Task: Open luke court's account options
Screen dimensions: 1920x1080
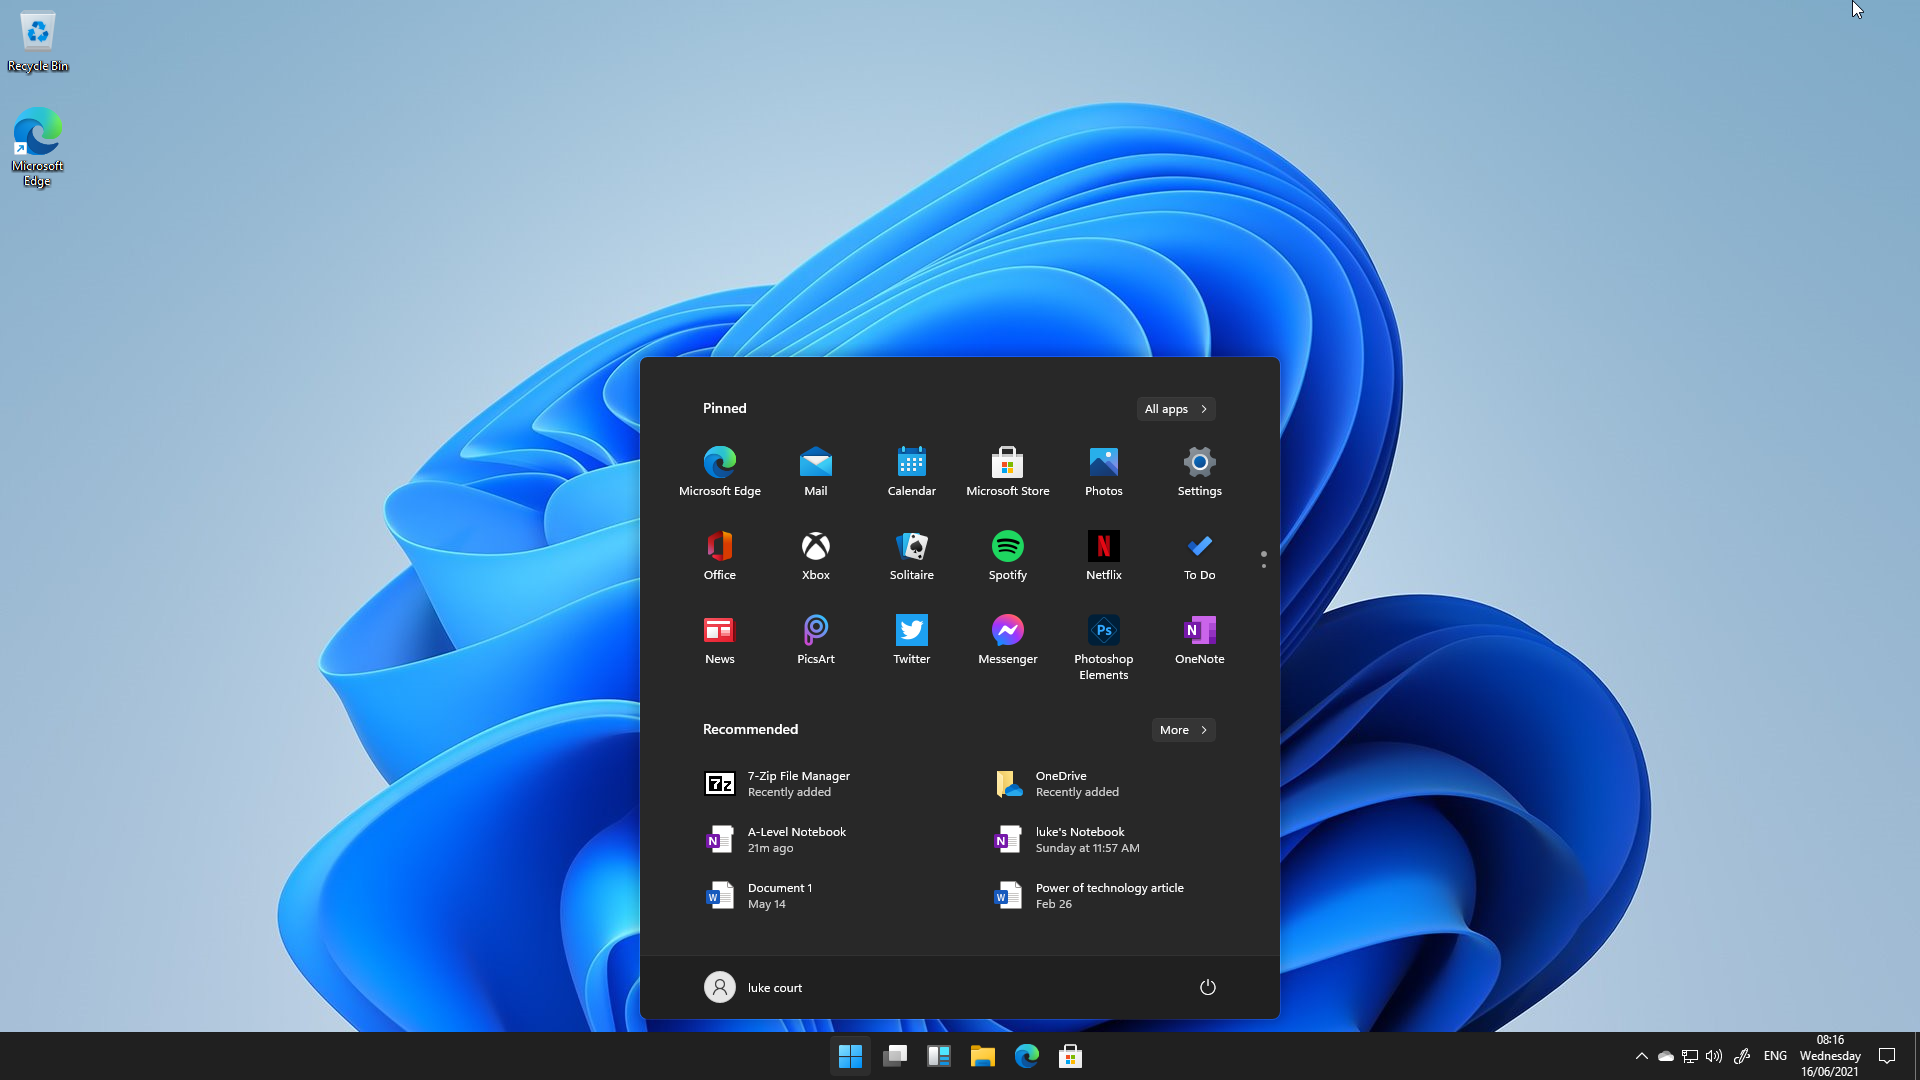Action: tap(753, 987)
